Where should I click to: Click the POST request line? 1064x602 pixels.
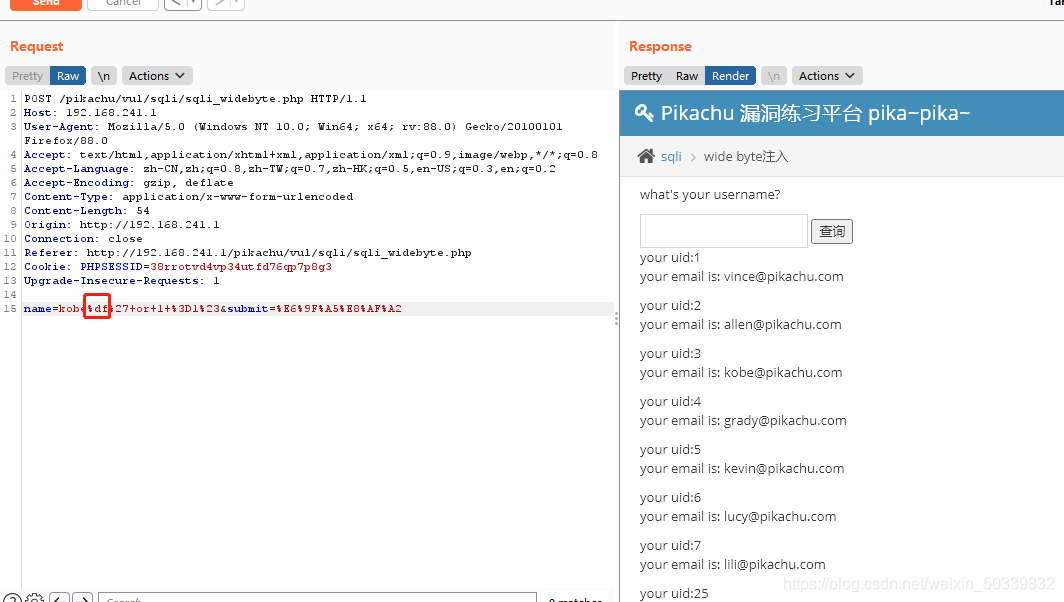tap(195, 98)
